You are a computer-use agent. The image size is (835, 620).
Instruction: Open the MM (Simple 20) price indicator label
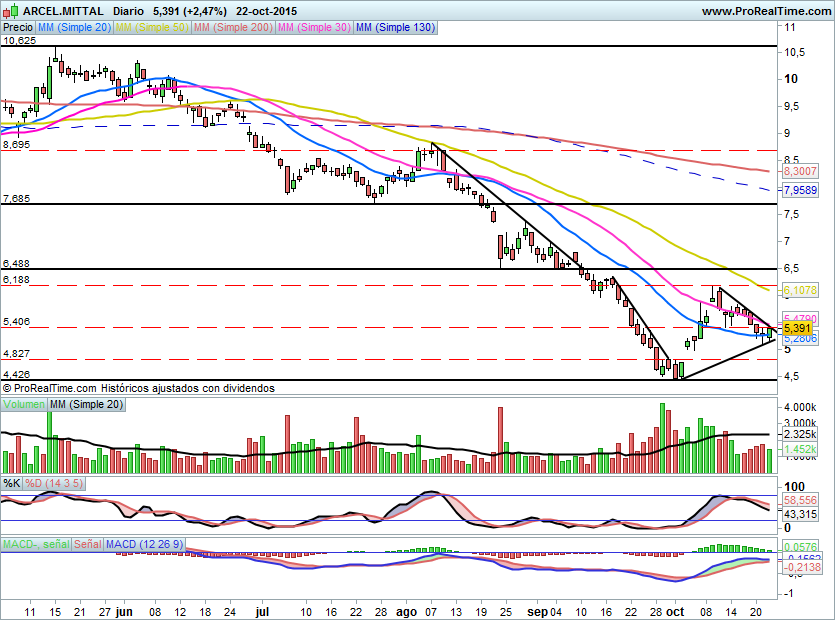75,28
